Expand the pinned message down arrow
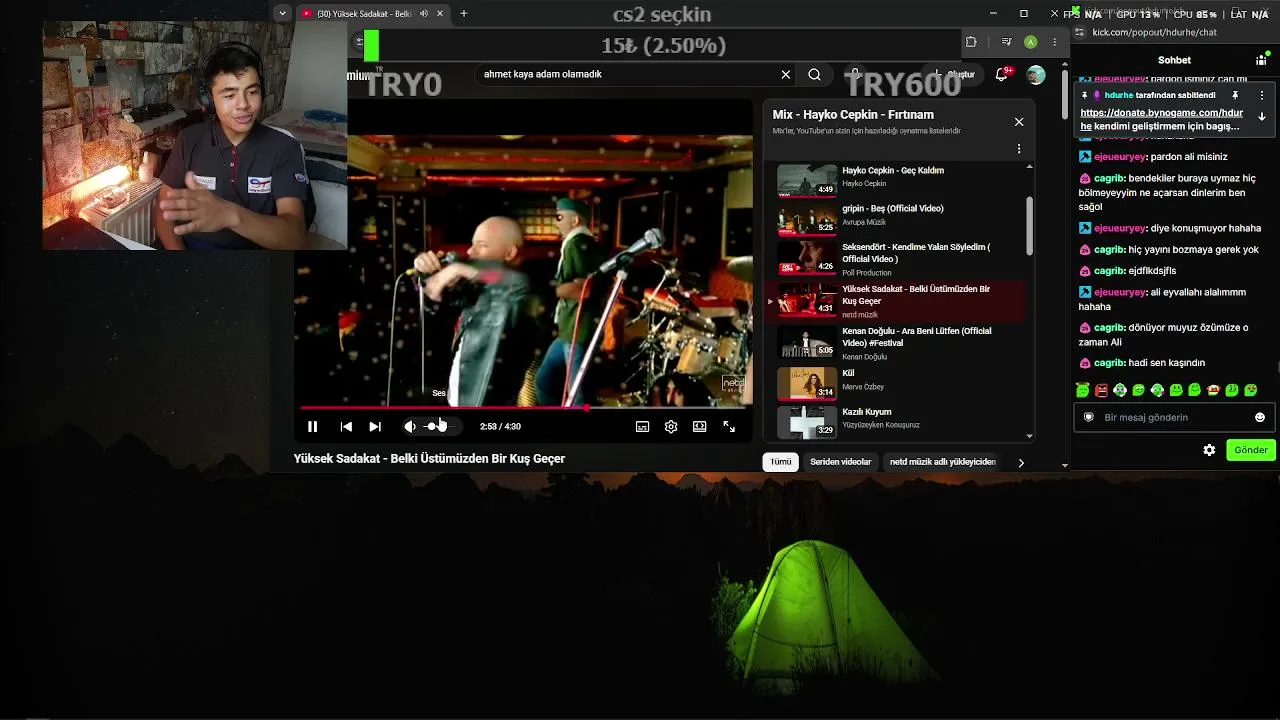Screen dimensions: 1280x720 tap(1262, 116)
